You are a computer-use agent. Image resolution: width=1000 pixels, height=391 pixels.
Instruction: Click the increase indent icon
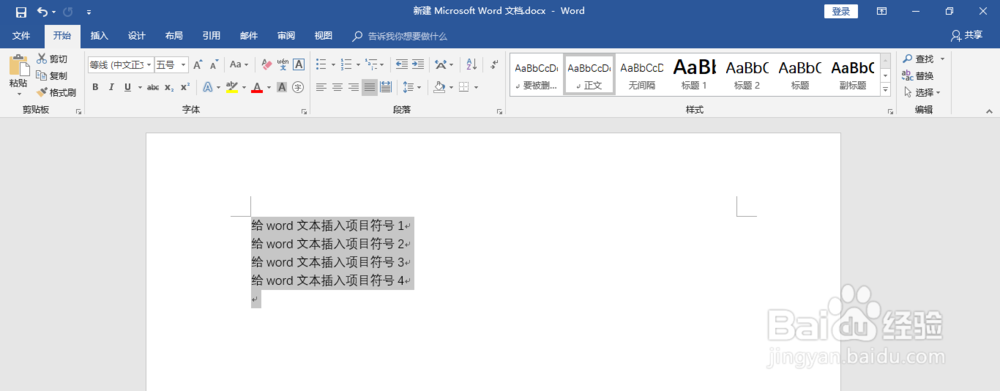coord(418,64)
